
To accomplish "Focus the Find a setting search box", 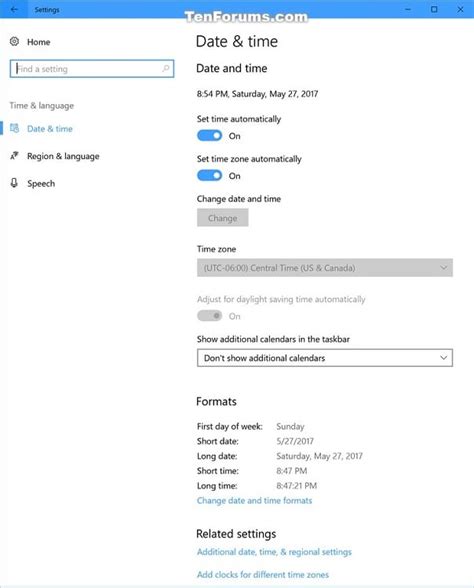I will (92, 69).
